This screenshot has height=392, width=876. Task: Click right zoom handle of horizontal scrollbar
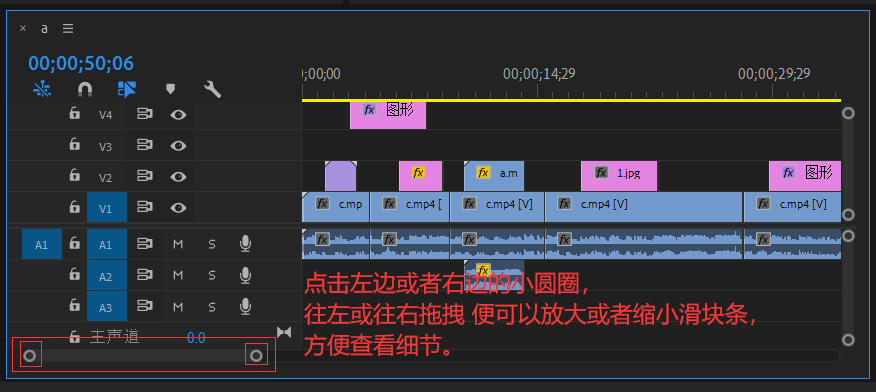[x=256, y=356]
